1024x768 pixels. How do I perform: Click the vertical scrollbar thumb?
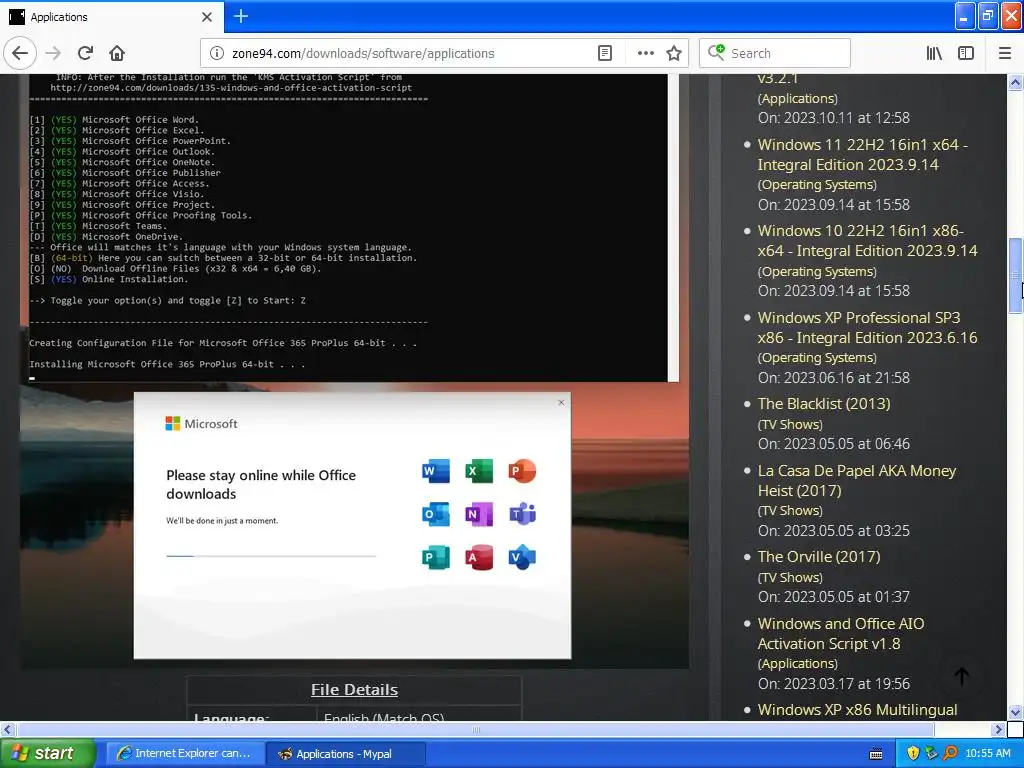point(1015,275)
